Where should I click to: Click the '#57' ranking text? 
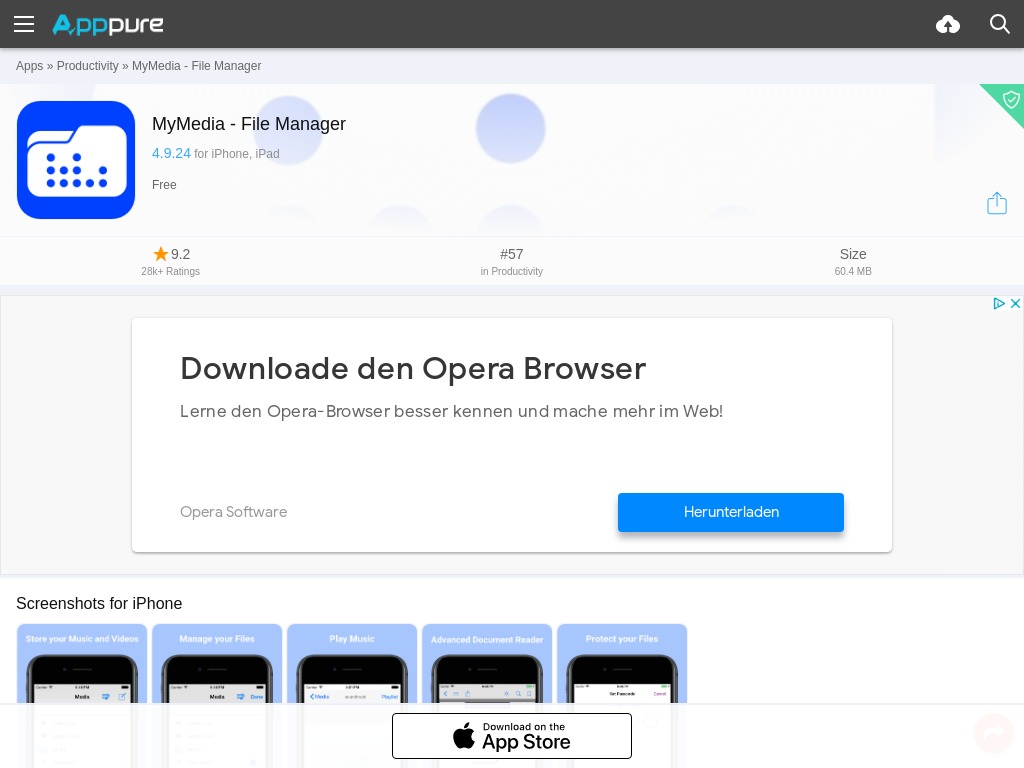512,254
